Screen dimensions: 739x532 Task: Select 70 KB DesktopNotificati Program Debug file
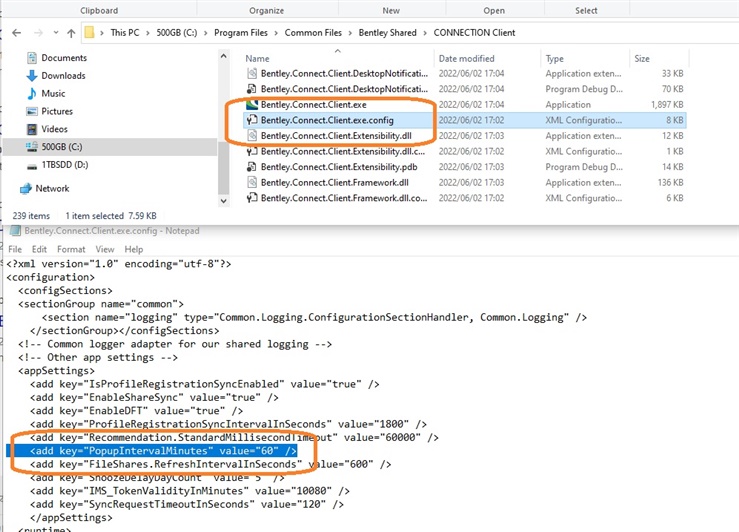(344, 89)
